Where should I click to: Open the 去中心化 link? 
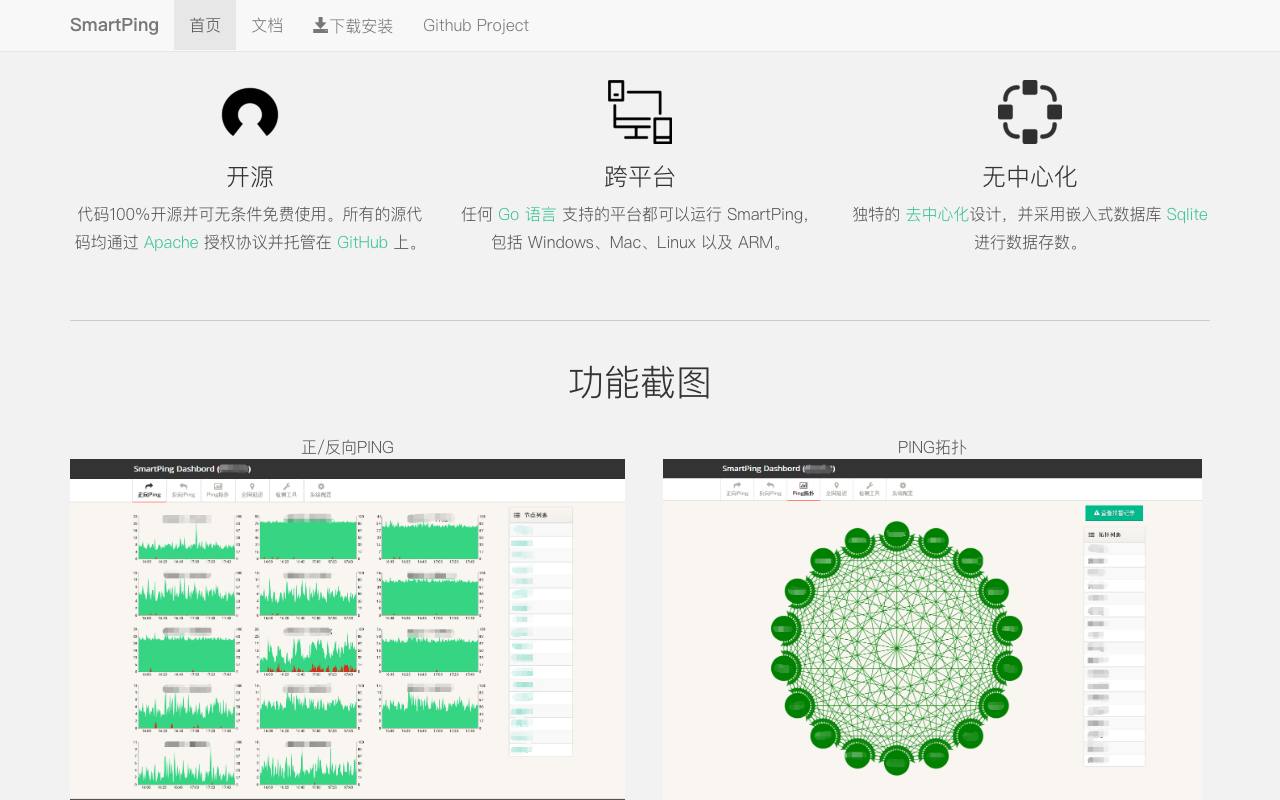(937, 214)
